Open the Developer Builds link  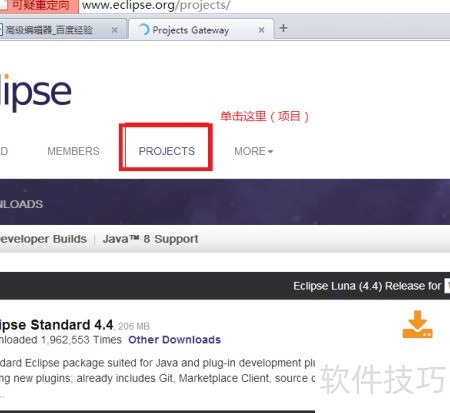tap(43, 239)
